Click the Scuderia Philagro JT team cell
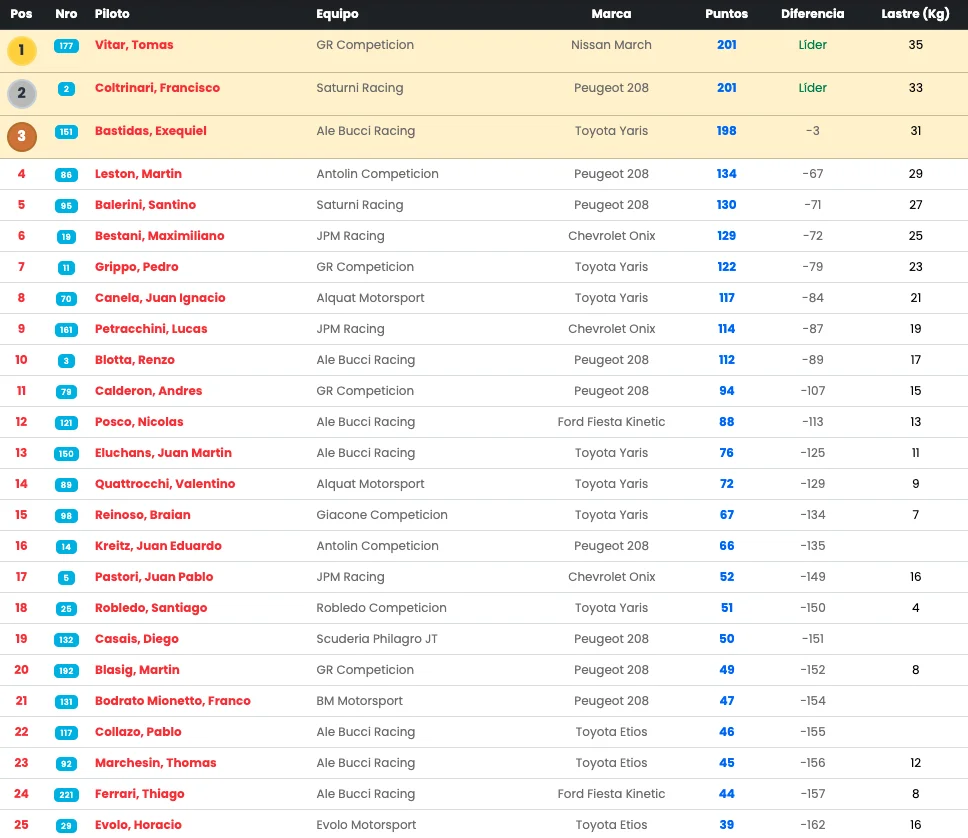This screenshot has height=838, width=968. (x=377, y=639)
